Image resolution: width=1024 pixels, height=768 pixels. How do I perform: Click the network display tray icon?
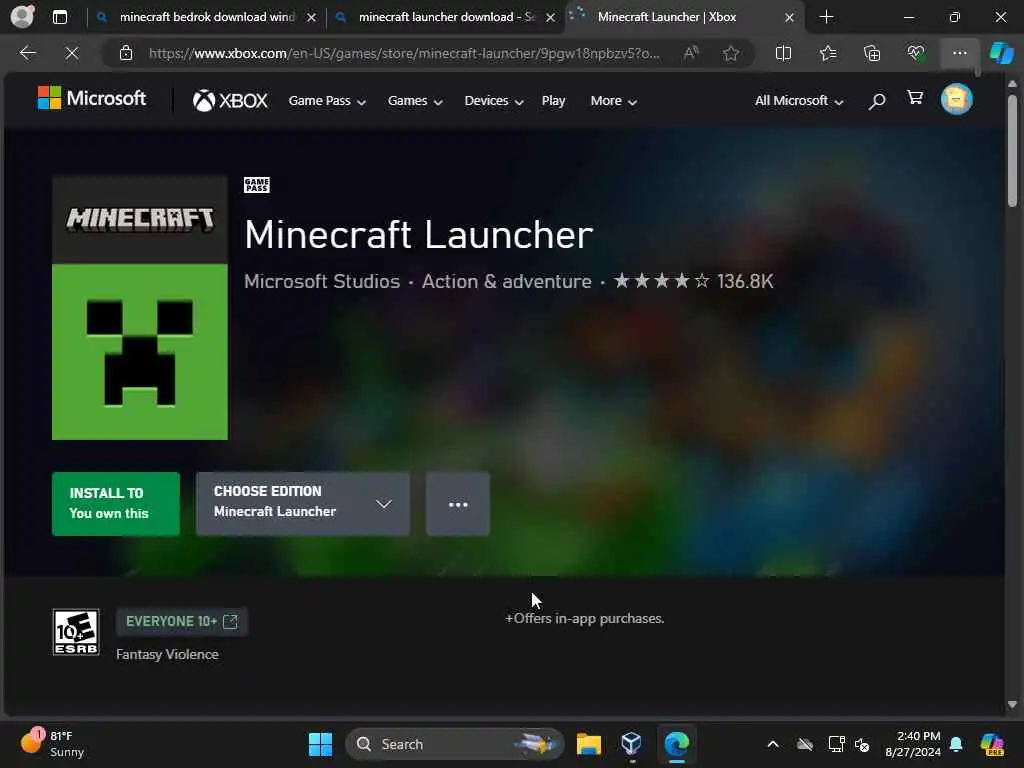coord(836,744)
